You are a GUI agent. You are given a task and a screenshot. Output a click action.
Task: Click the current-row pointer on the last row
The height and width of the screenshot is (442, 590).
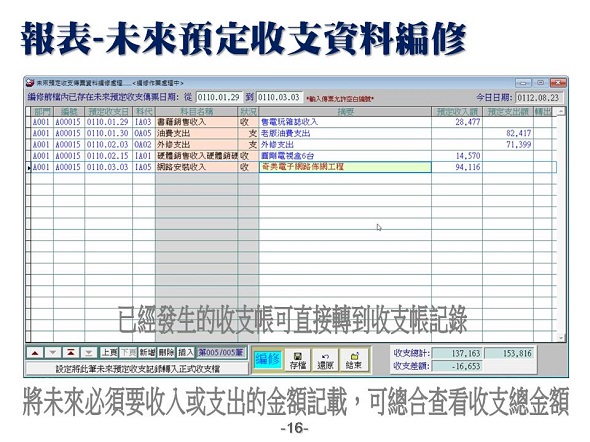[29, 168]
